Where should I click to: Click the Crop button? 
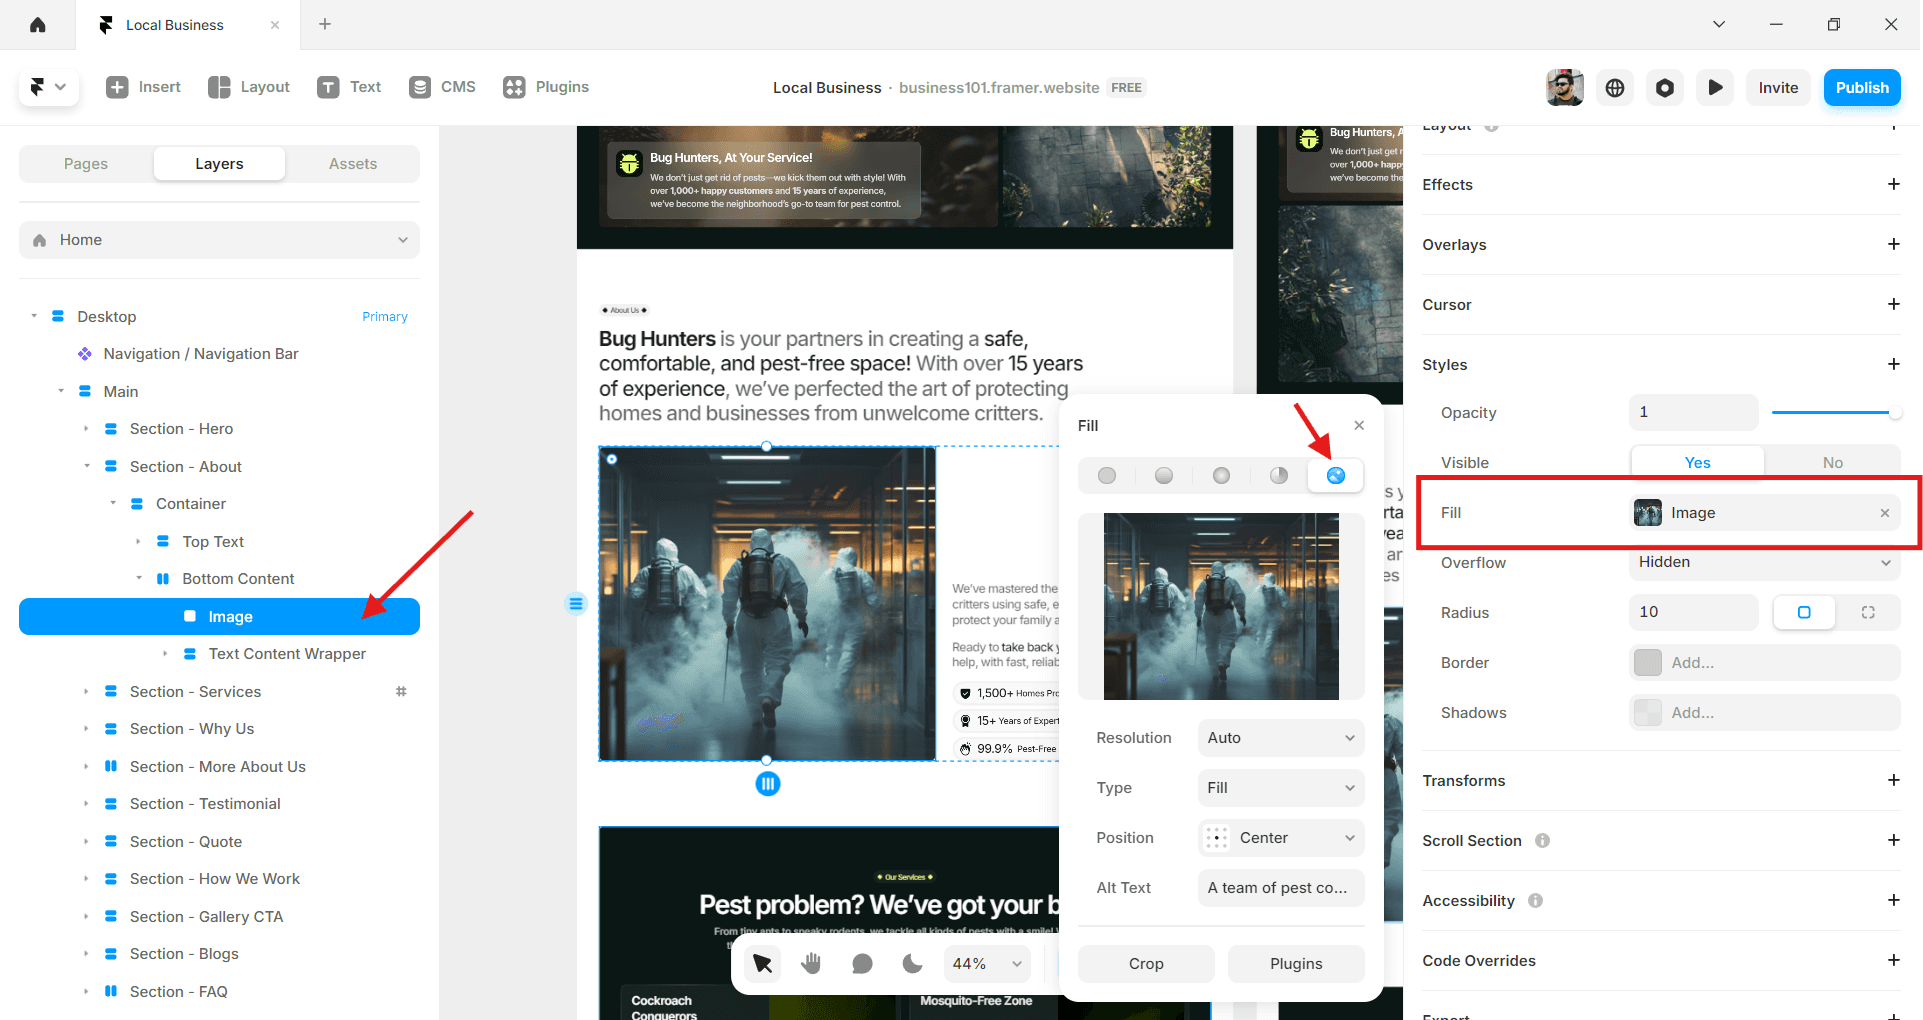tap(1146, 964)
